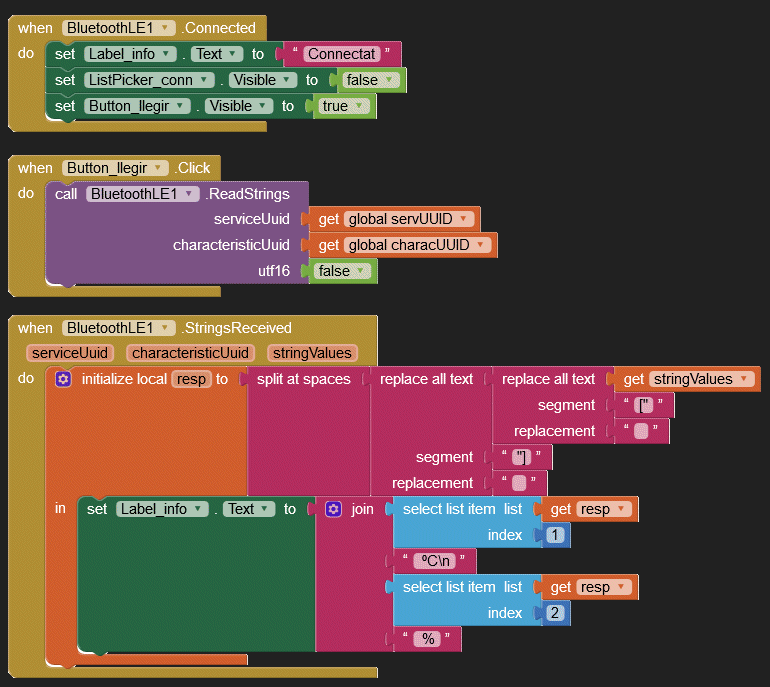Edit the percent sign text string

point(430,639)
